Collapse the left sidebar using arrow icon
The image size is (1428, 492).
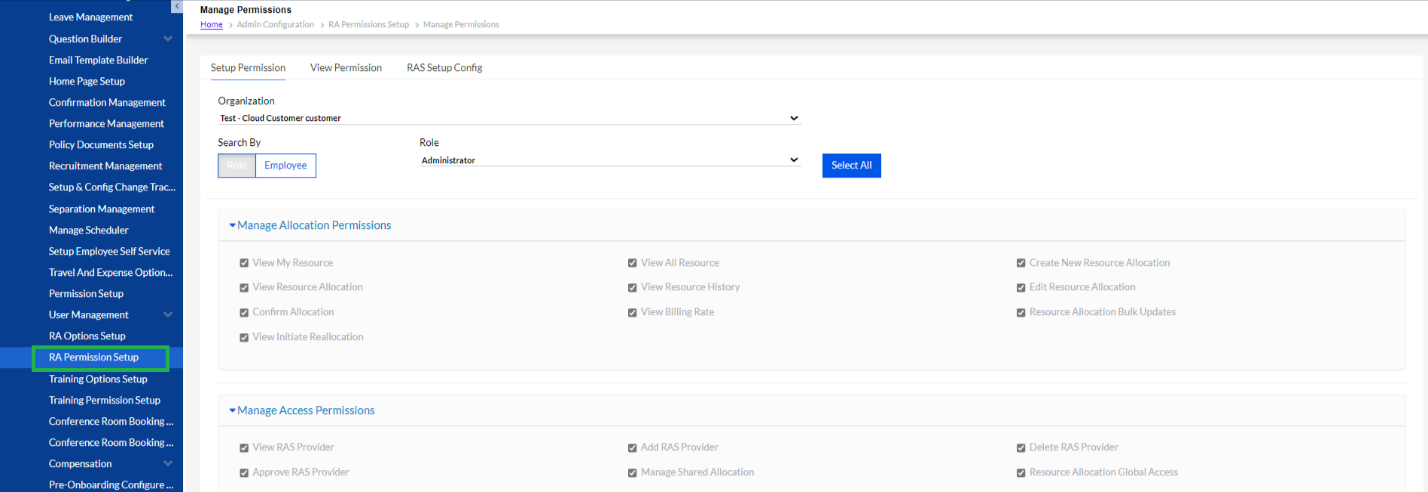tap(177, 6)
